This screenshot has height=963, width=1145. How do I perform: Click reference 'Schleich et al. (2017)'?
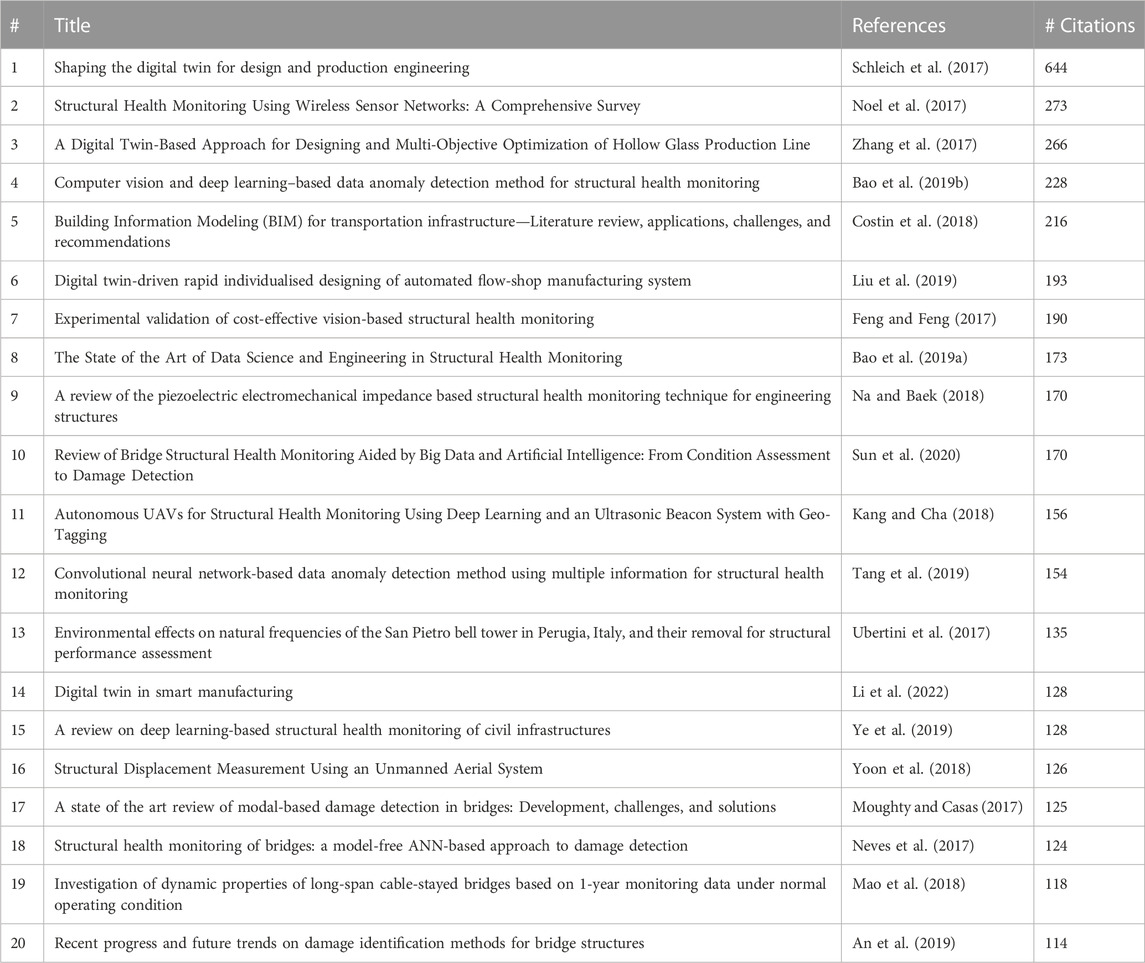[x=920, y=68]
